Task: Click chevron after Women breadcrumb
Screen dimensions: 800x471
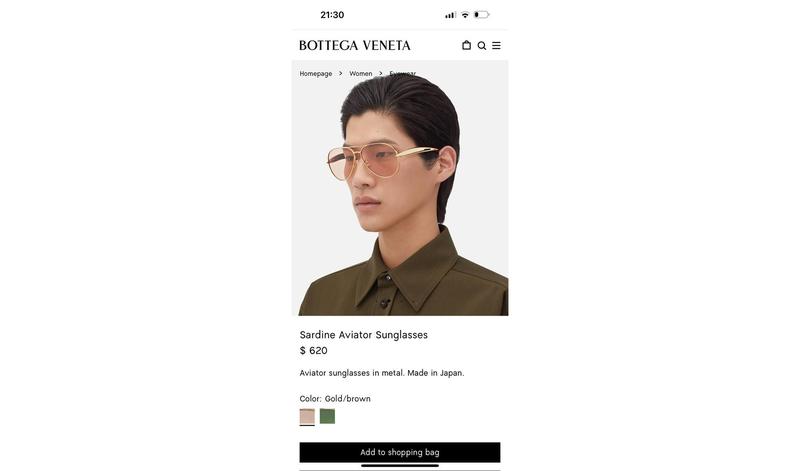Action: (381, 73)
